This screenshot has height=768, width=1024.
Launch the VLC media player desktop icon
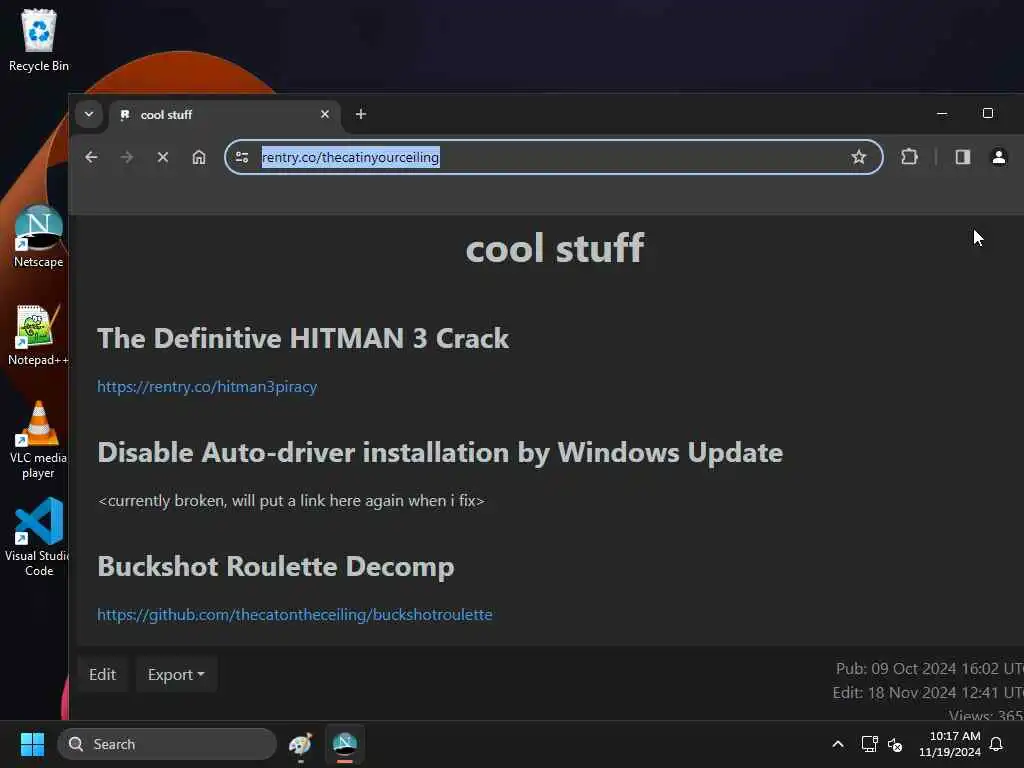click(38, 439)
